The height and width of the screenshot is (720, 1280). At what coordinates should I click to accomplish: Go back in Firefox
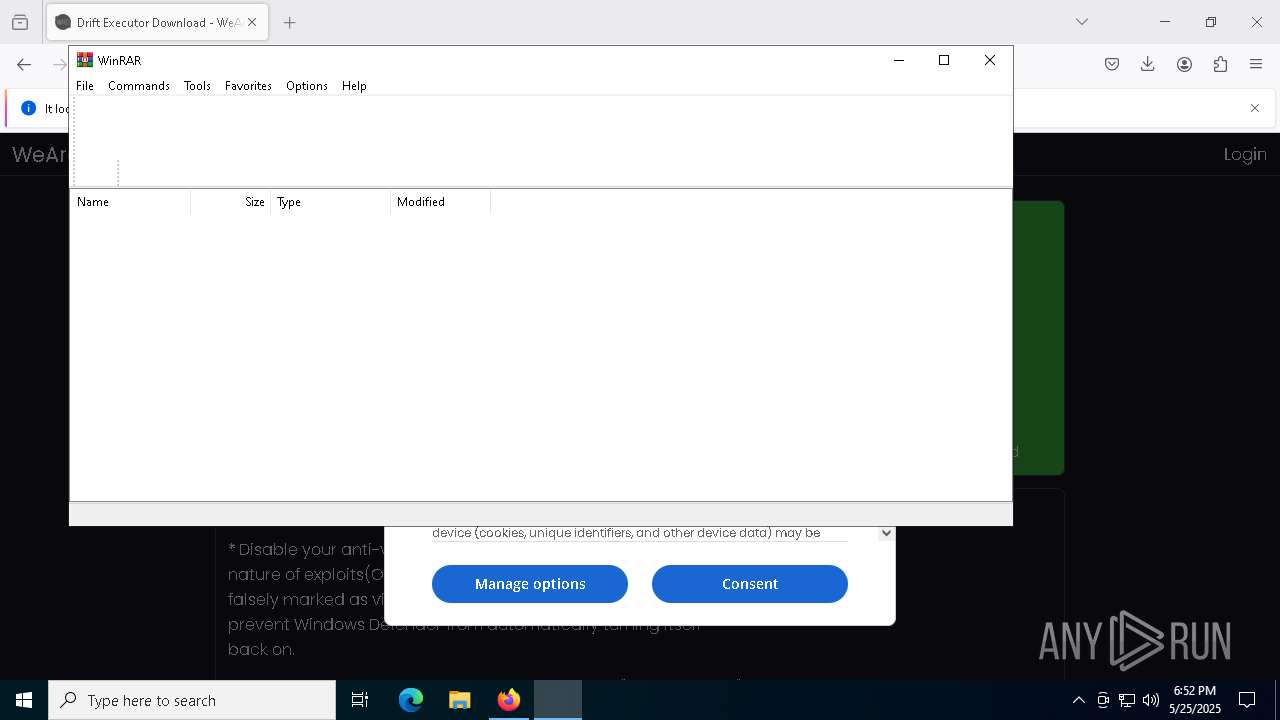[x=24, y=64]
